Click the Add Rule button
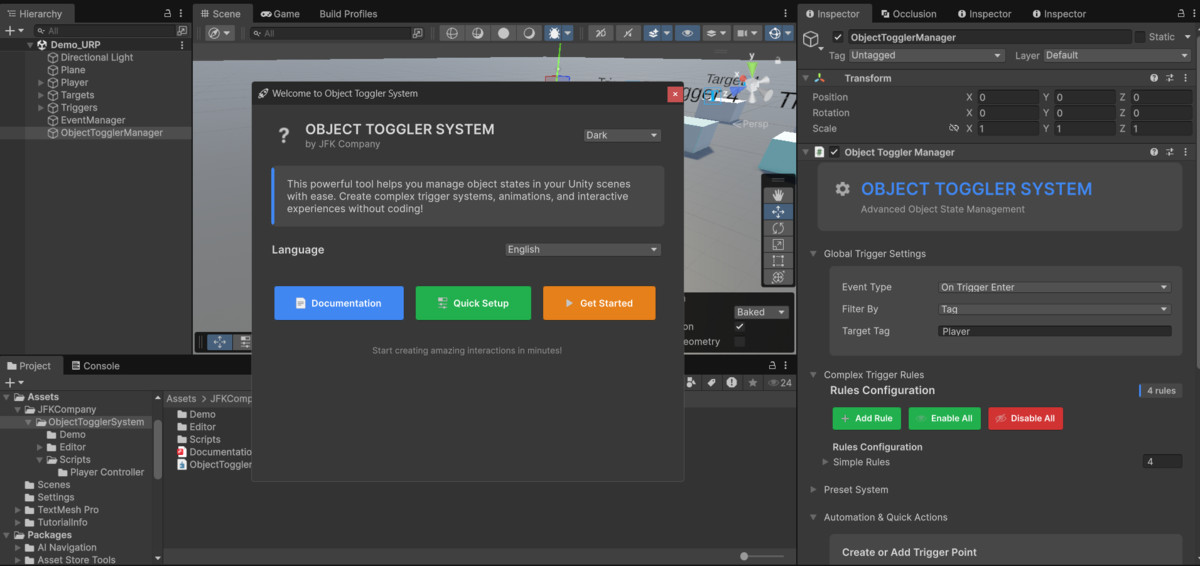The image size is (1200, 566). pos(867,418)
